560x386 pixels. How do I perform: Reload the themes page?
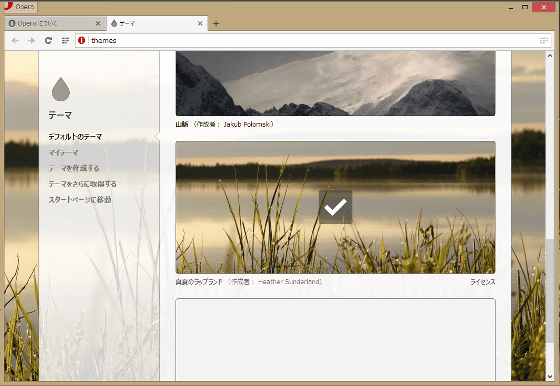click(x=48, y=40)
